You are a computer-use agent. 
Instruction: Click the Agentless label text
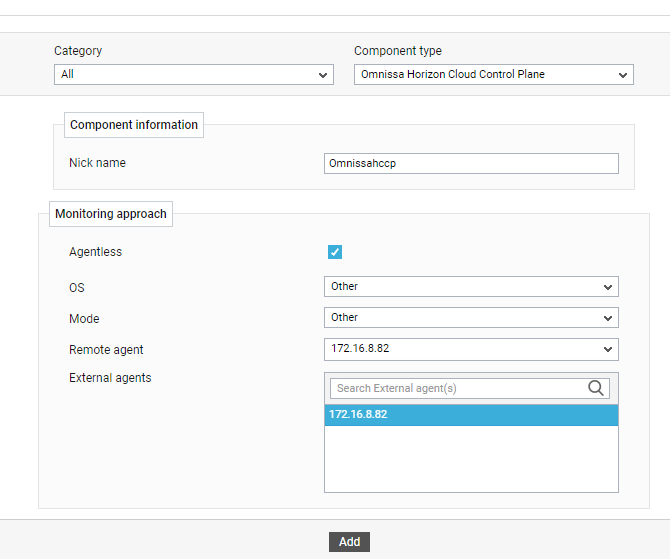coord(95,252)
